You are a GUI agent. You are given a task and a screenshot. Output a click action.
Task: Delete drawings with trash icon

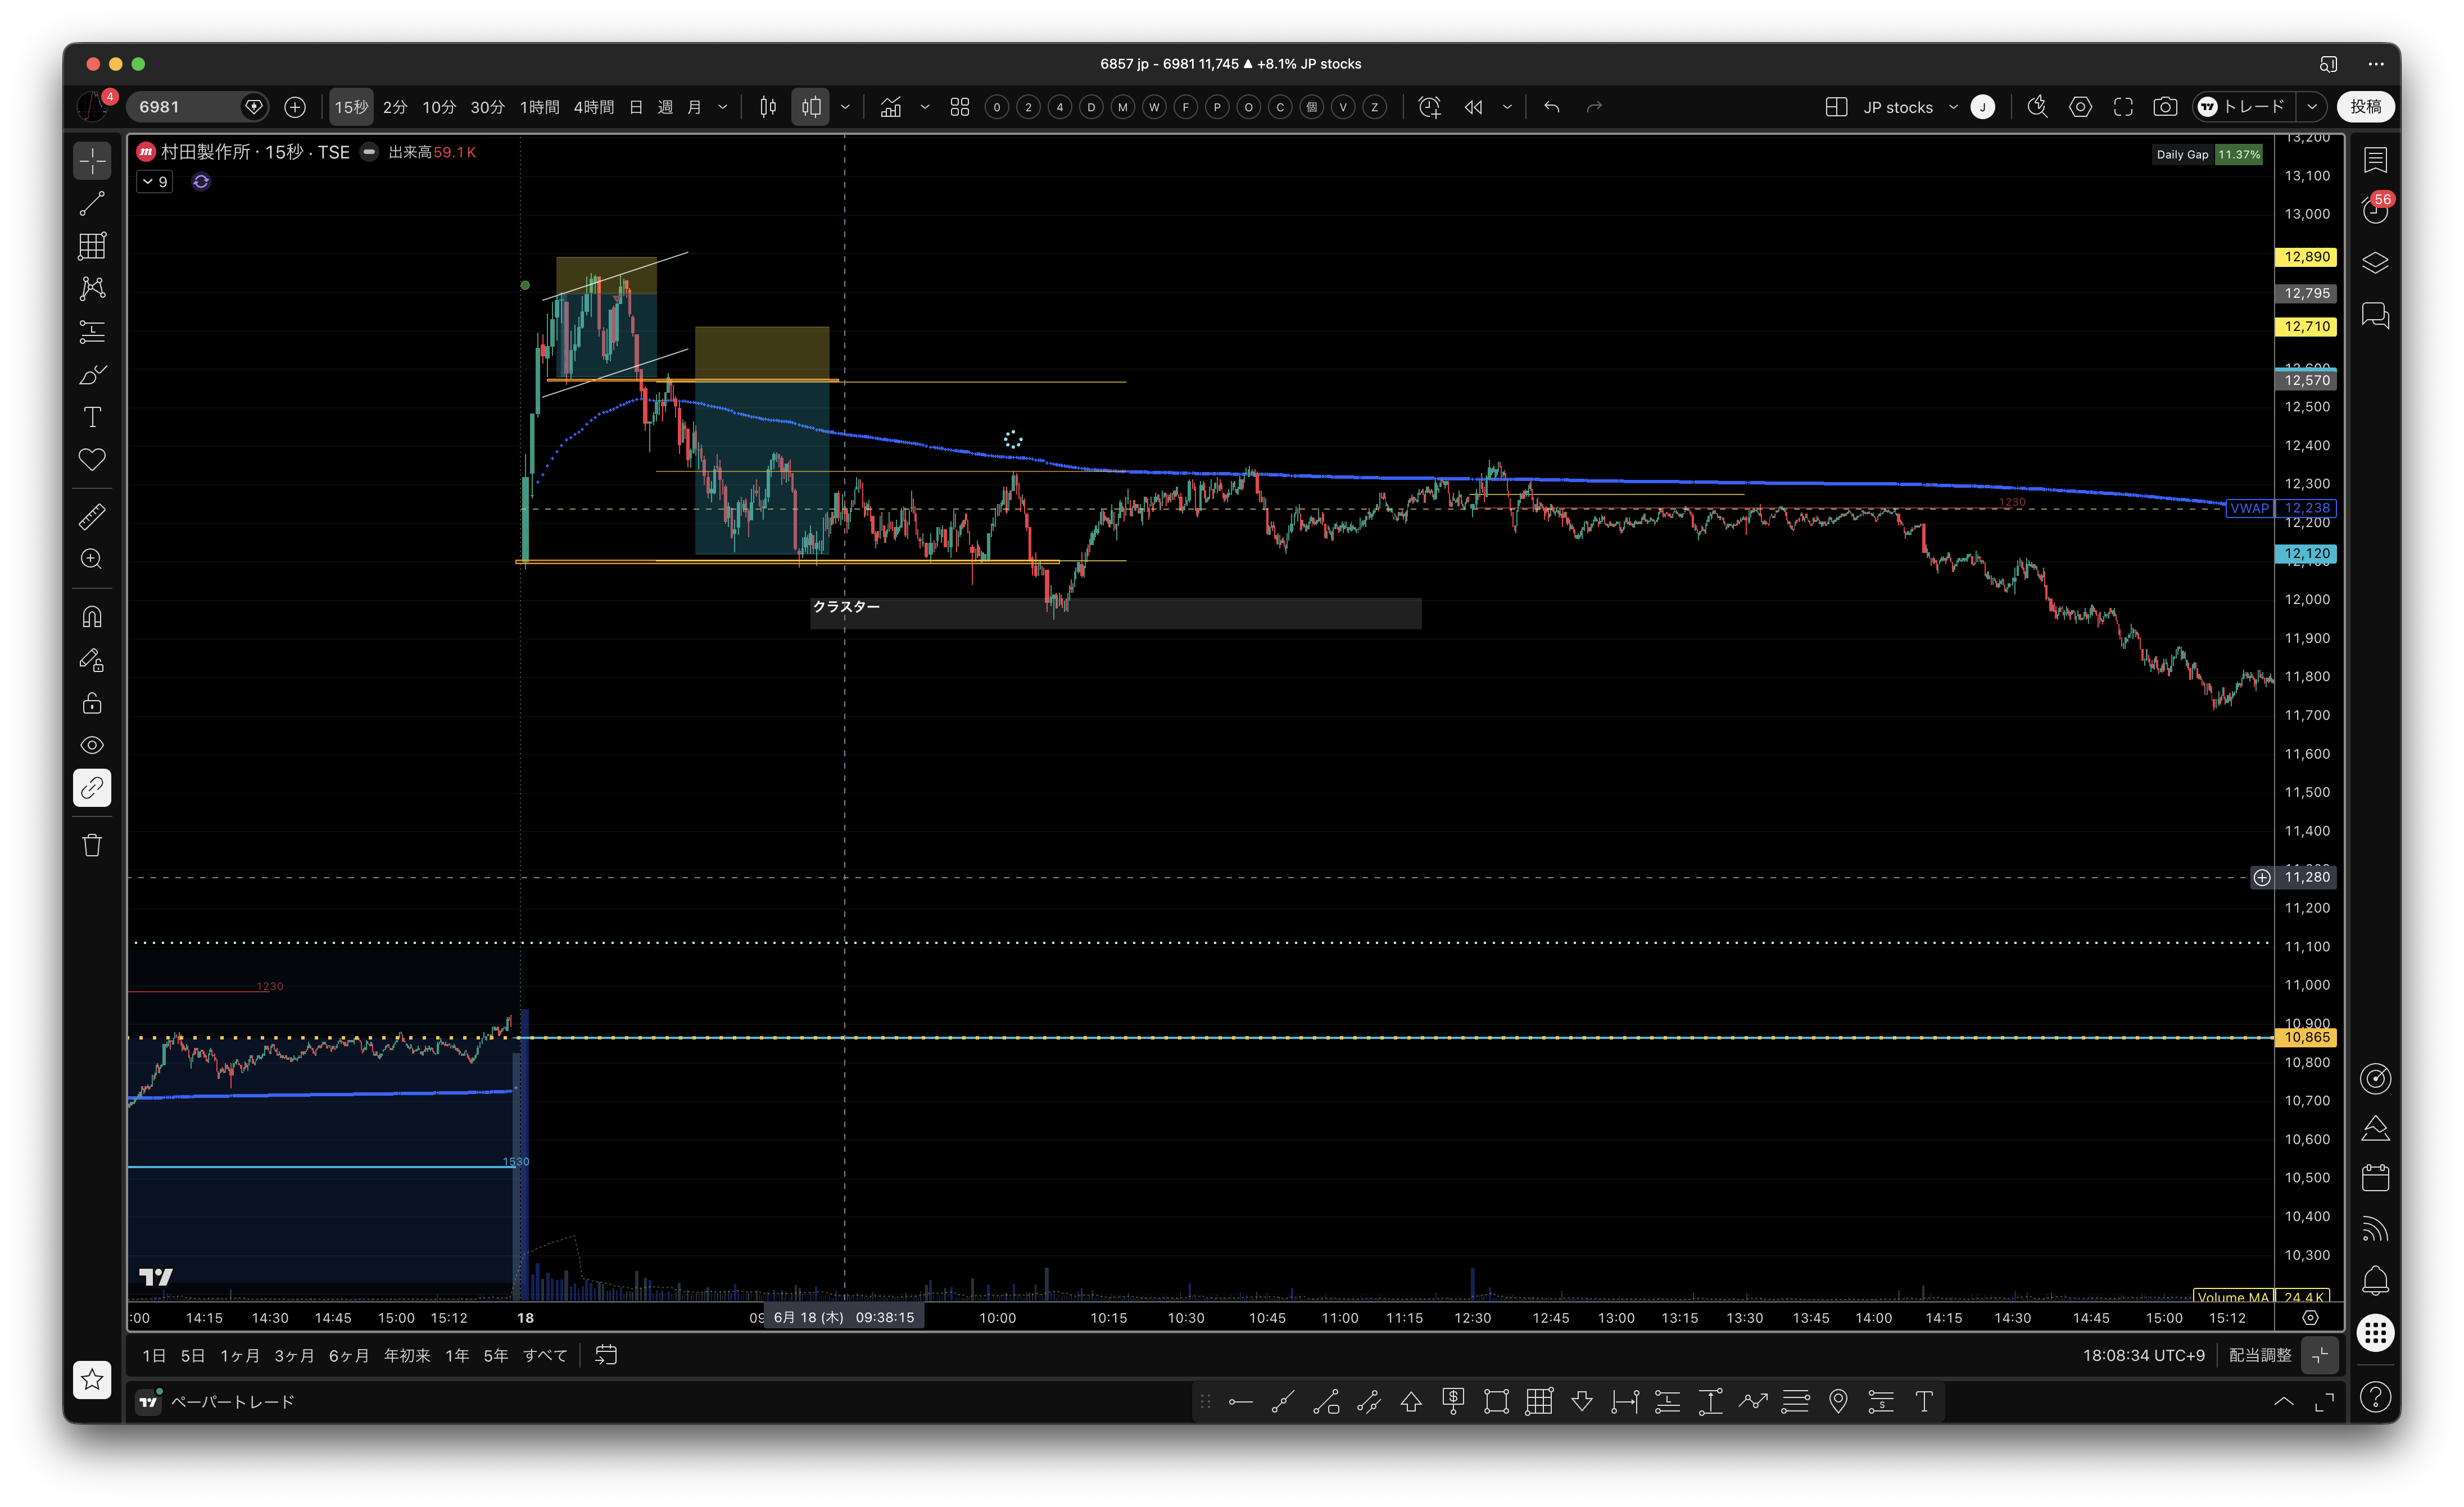tap(92, 846)
